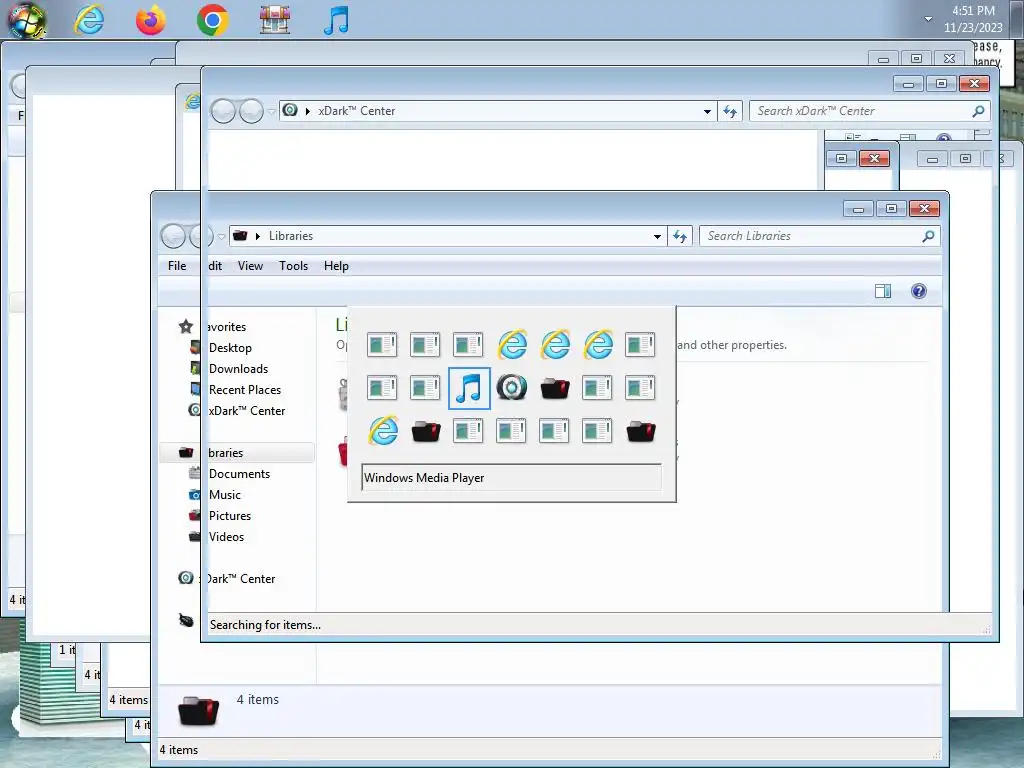Close the xDark Center window
The width and height of the screenshot is (1024, 768).
(974, 84)
